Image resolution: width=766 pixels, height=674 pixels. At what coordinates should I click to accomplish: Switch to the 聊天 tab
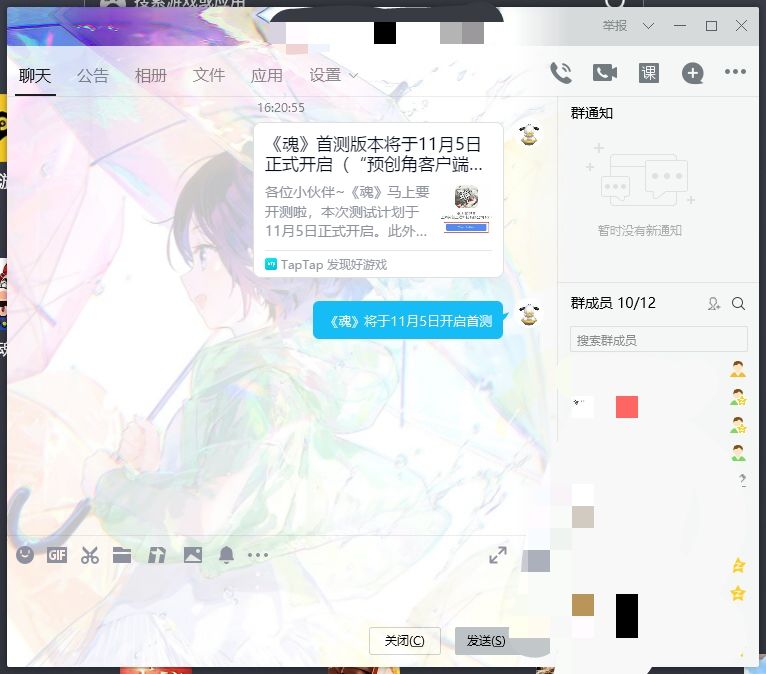pyautogui.click(x=35, y=76)
